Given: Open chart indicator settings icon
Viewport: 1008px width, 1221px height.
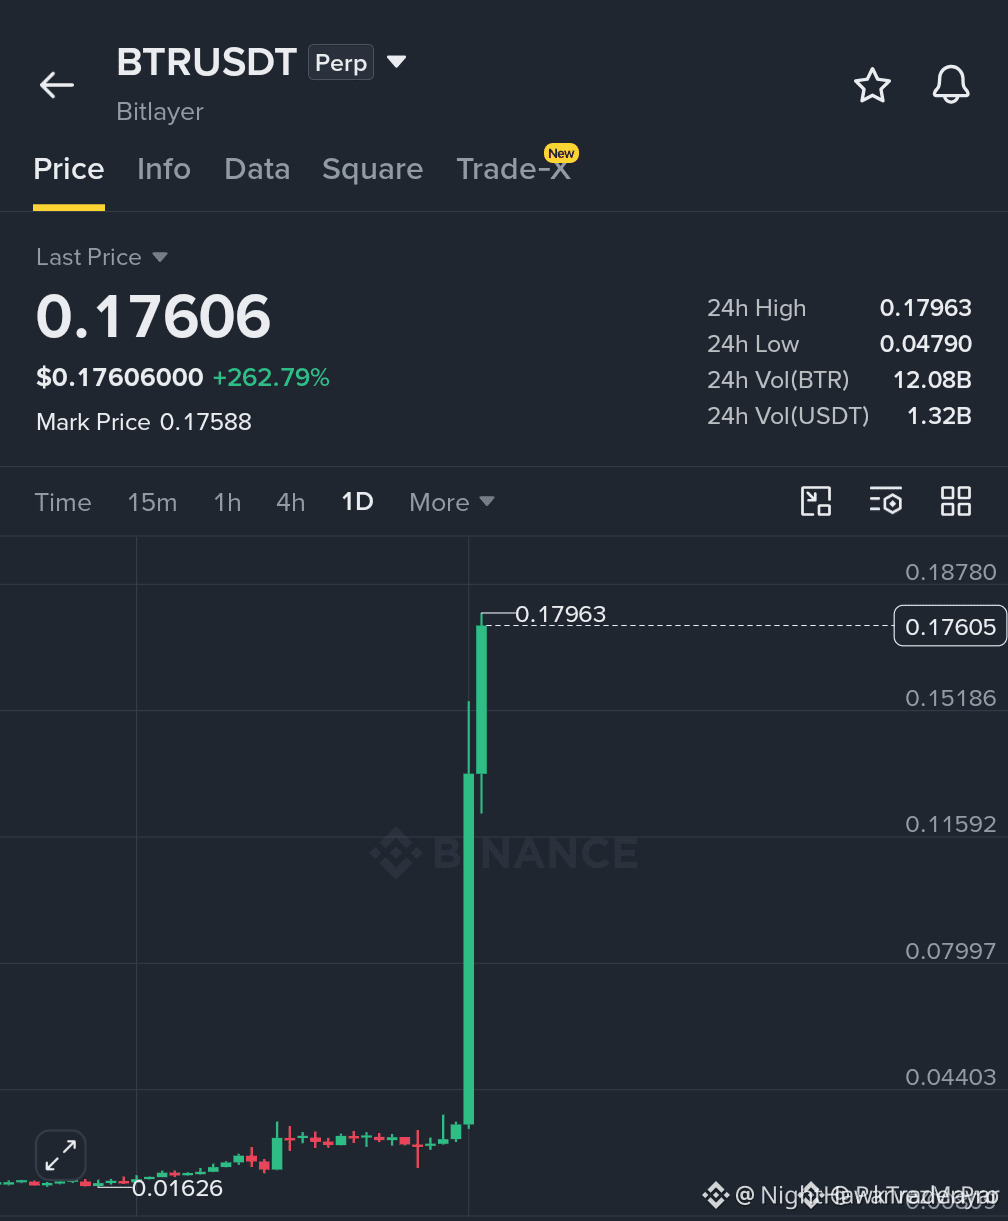Looking at the screenshot, I should tap(886, 501).
